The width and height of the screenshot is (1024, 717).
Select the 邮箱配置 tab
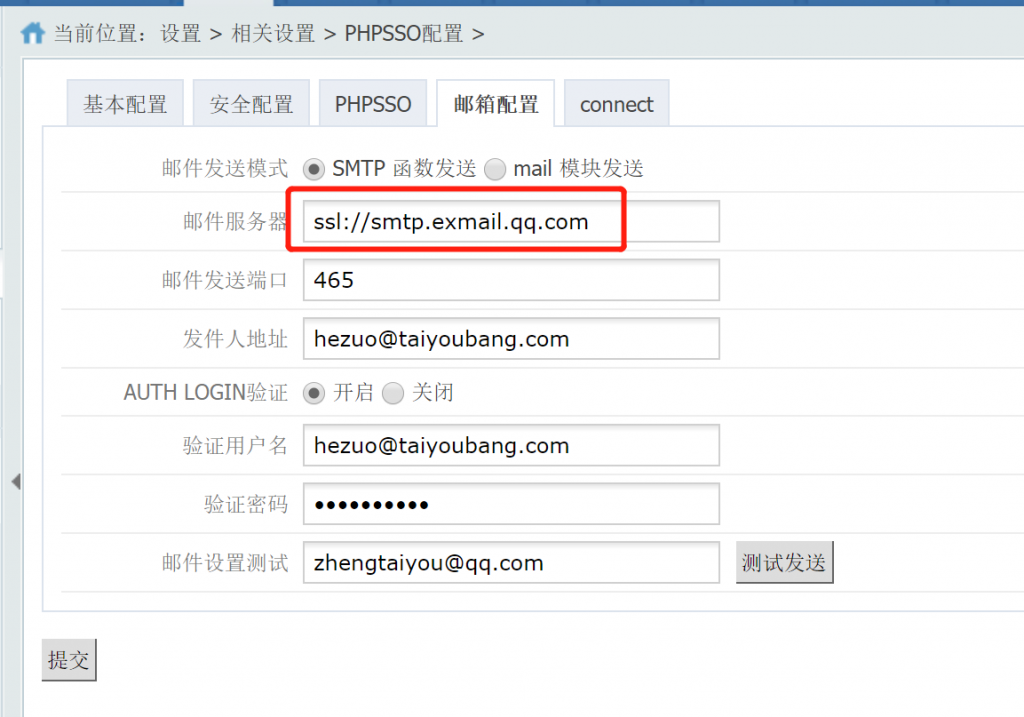tap(496, 103)
